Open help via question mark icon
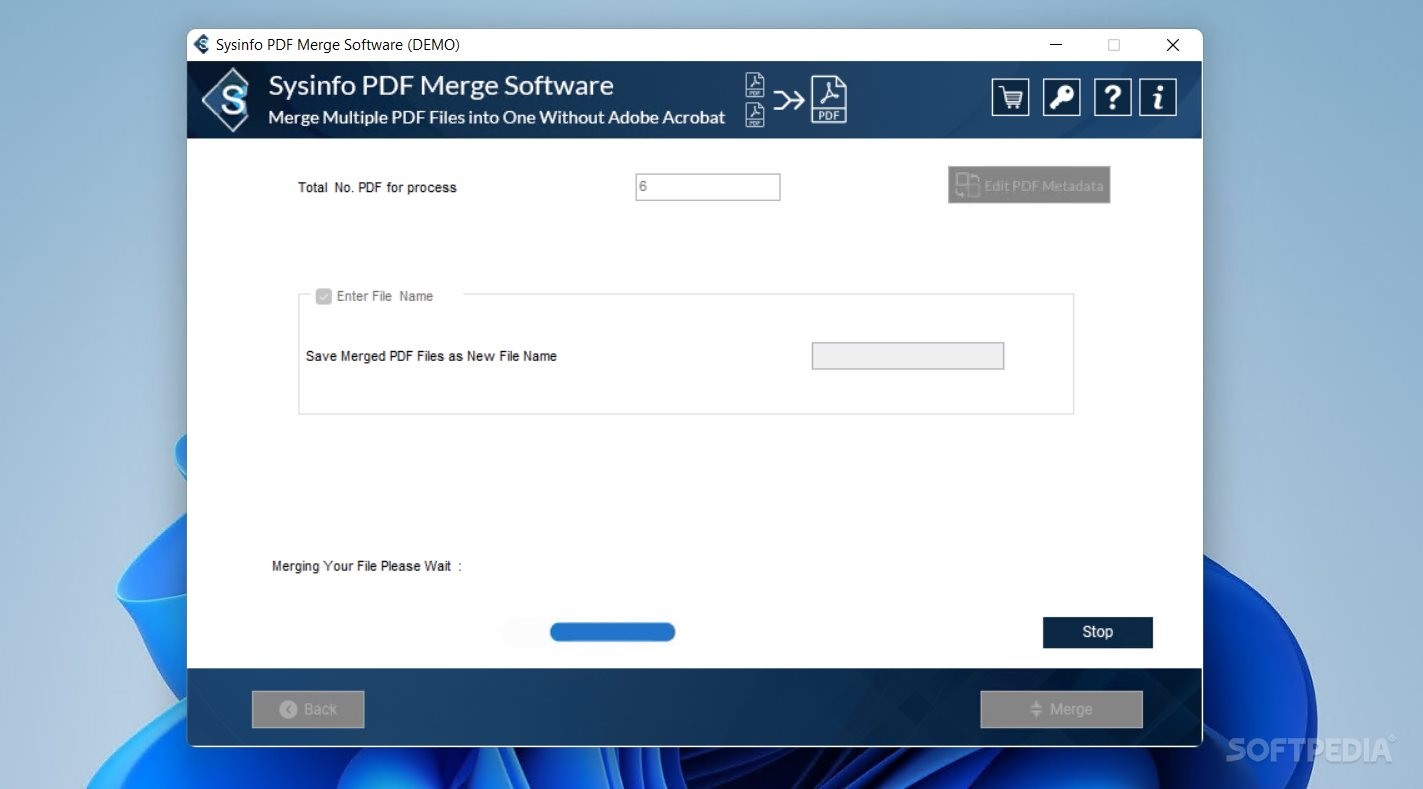This screenshot has height=789, width=1423. [x=1112, y=98]
